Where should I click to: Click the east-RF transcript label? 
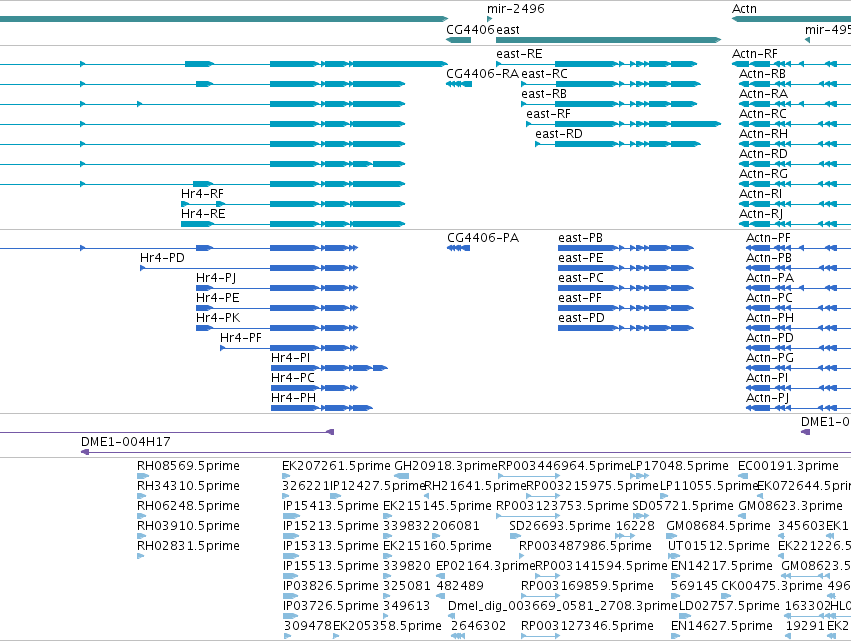click(548, 114)
